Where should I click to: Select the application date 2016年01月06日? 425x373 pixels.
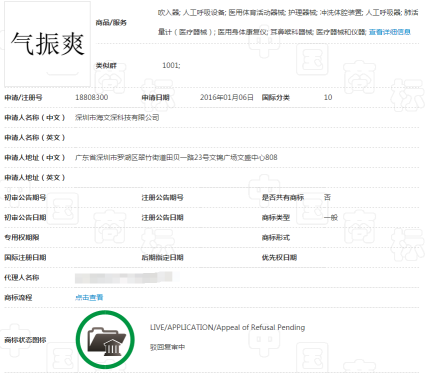click(x=227, y=97)
